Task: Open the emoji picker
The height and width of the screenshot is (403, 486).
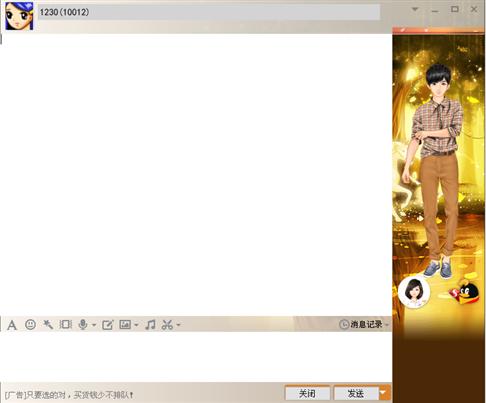Action: coord(30,324)
